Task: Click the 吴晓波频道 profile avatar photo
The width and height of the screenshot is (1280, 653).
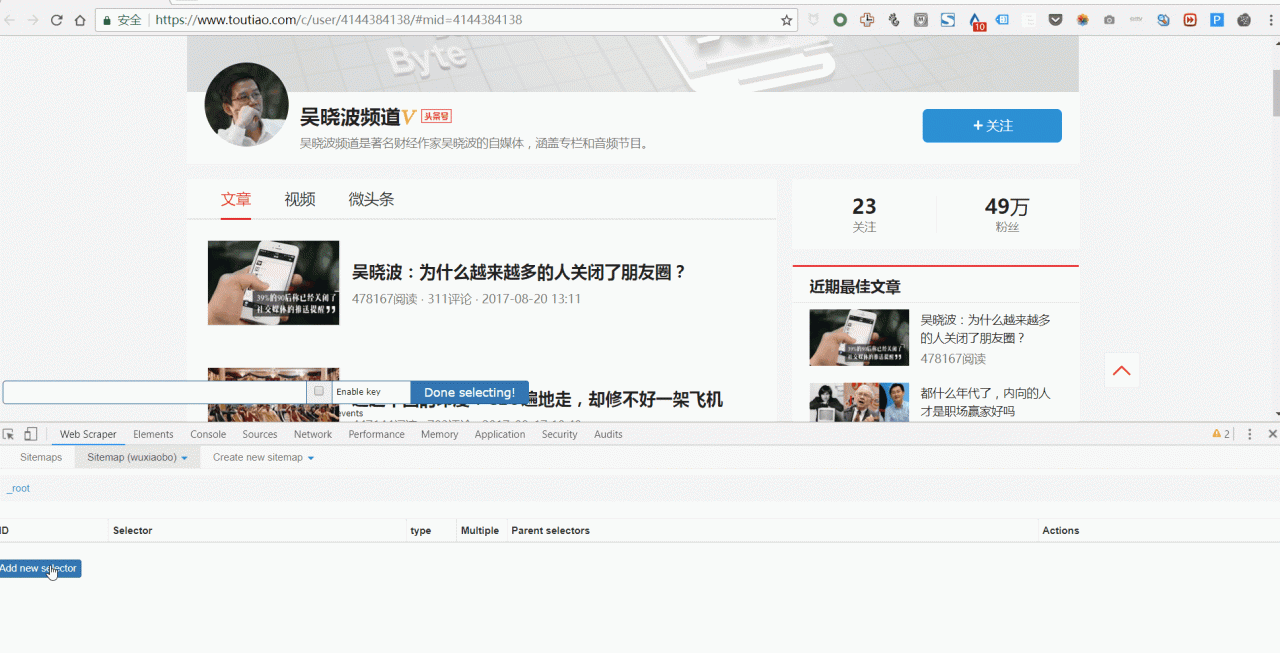Action: 247,104
